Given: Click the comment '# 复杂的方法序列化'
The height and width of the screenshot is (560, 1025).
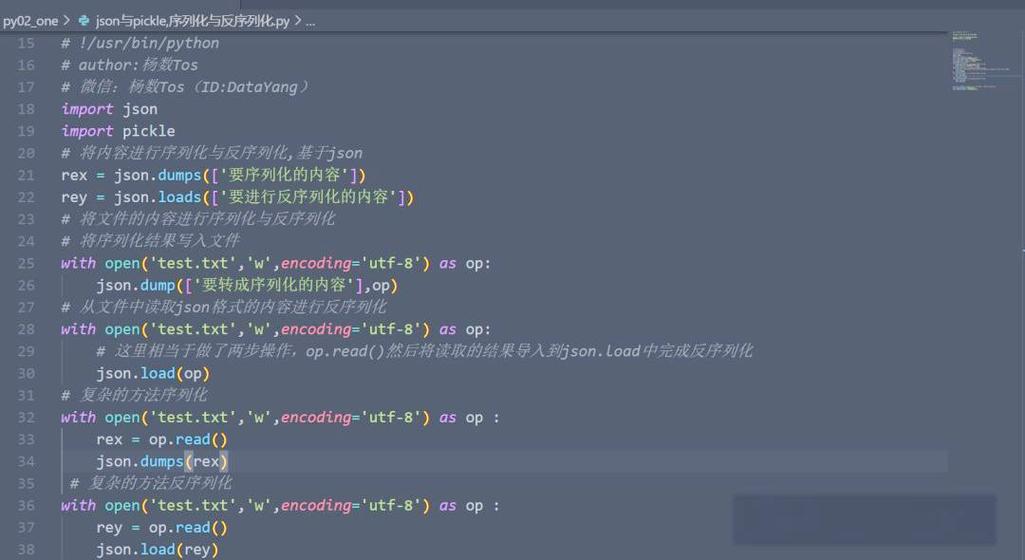Looking at the screenshot, I should (134, 395).
